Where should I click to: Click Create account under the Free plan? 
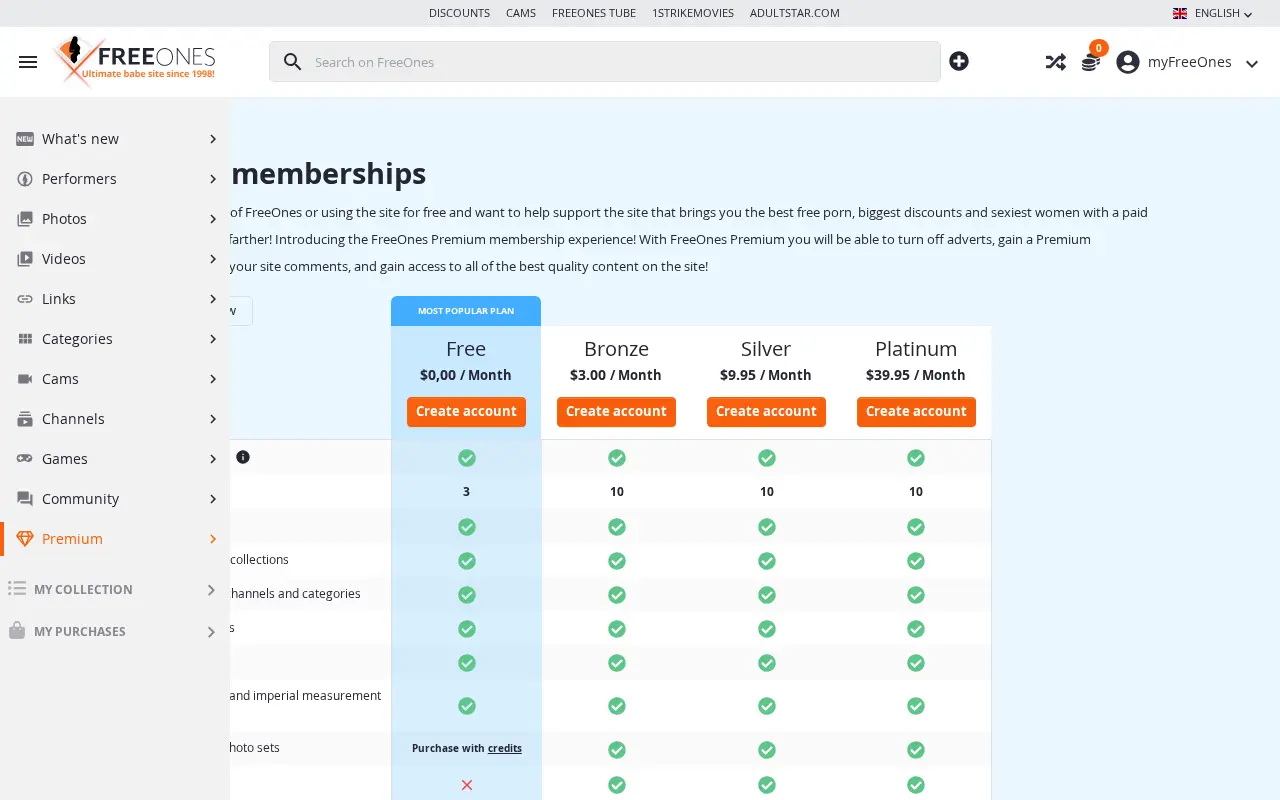(x=466, y=411)
